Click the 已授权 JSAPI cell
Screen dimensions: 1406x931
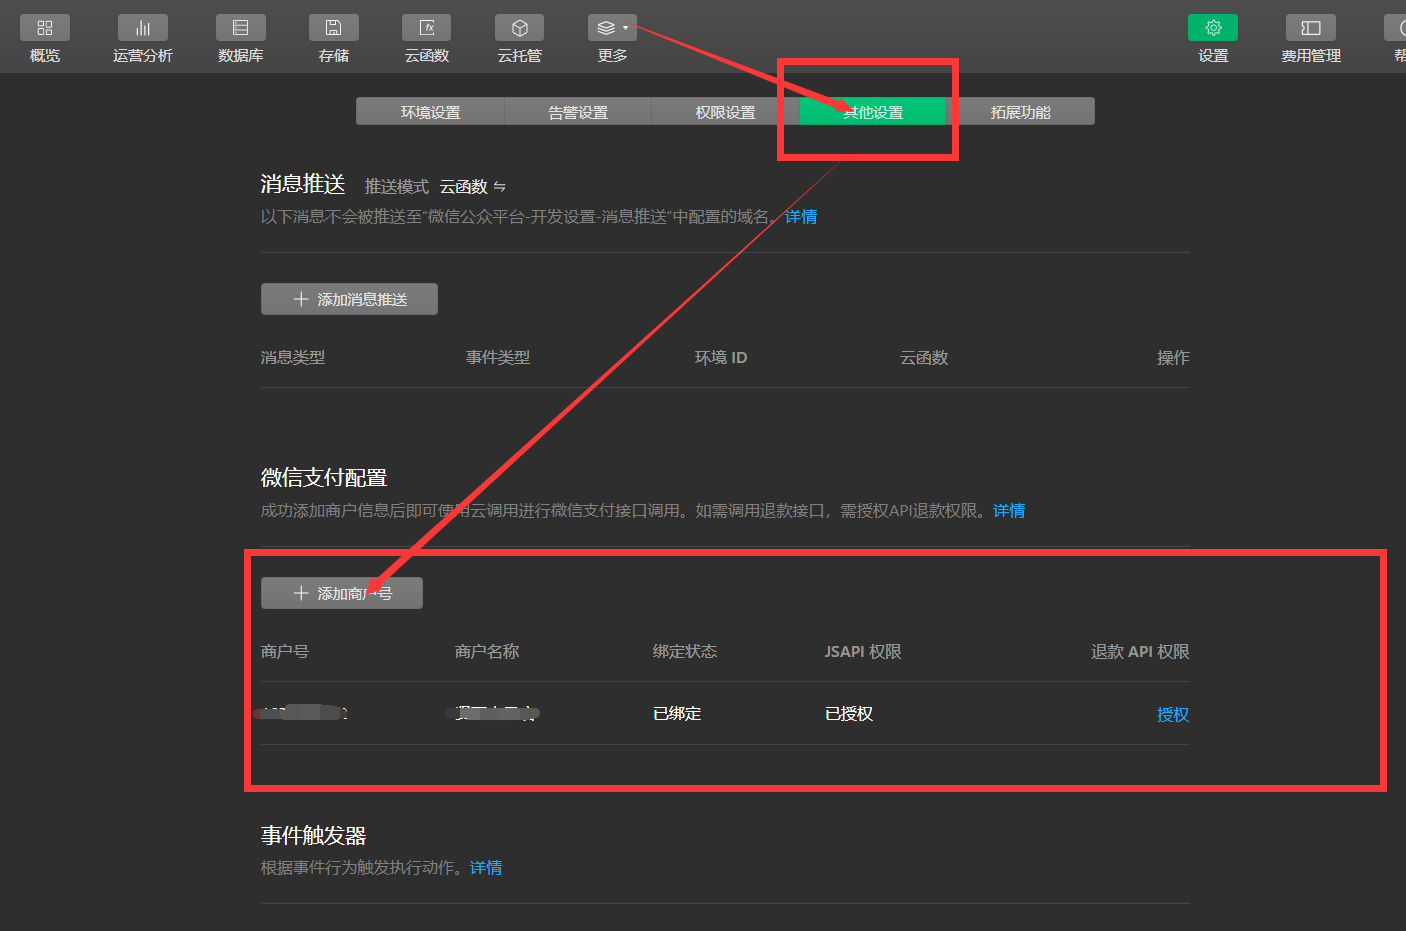[x=849, y=713]
